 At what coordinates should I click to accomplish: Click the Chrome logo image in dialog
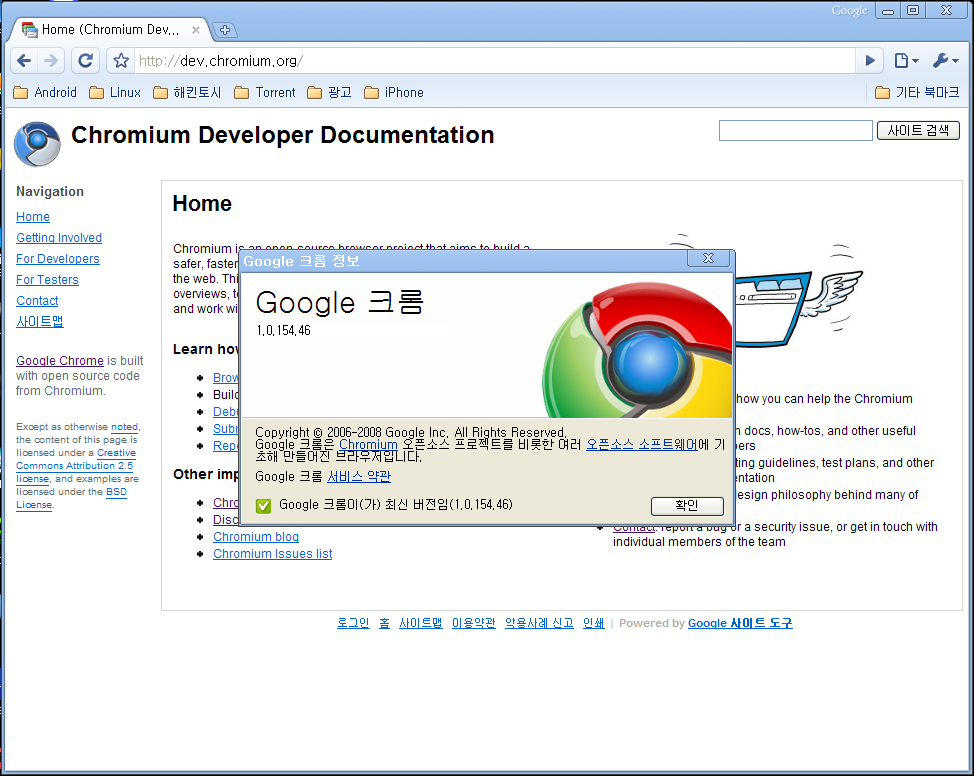tap(637, 349)
